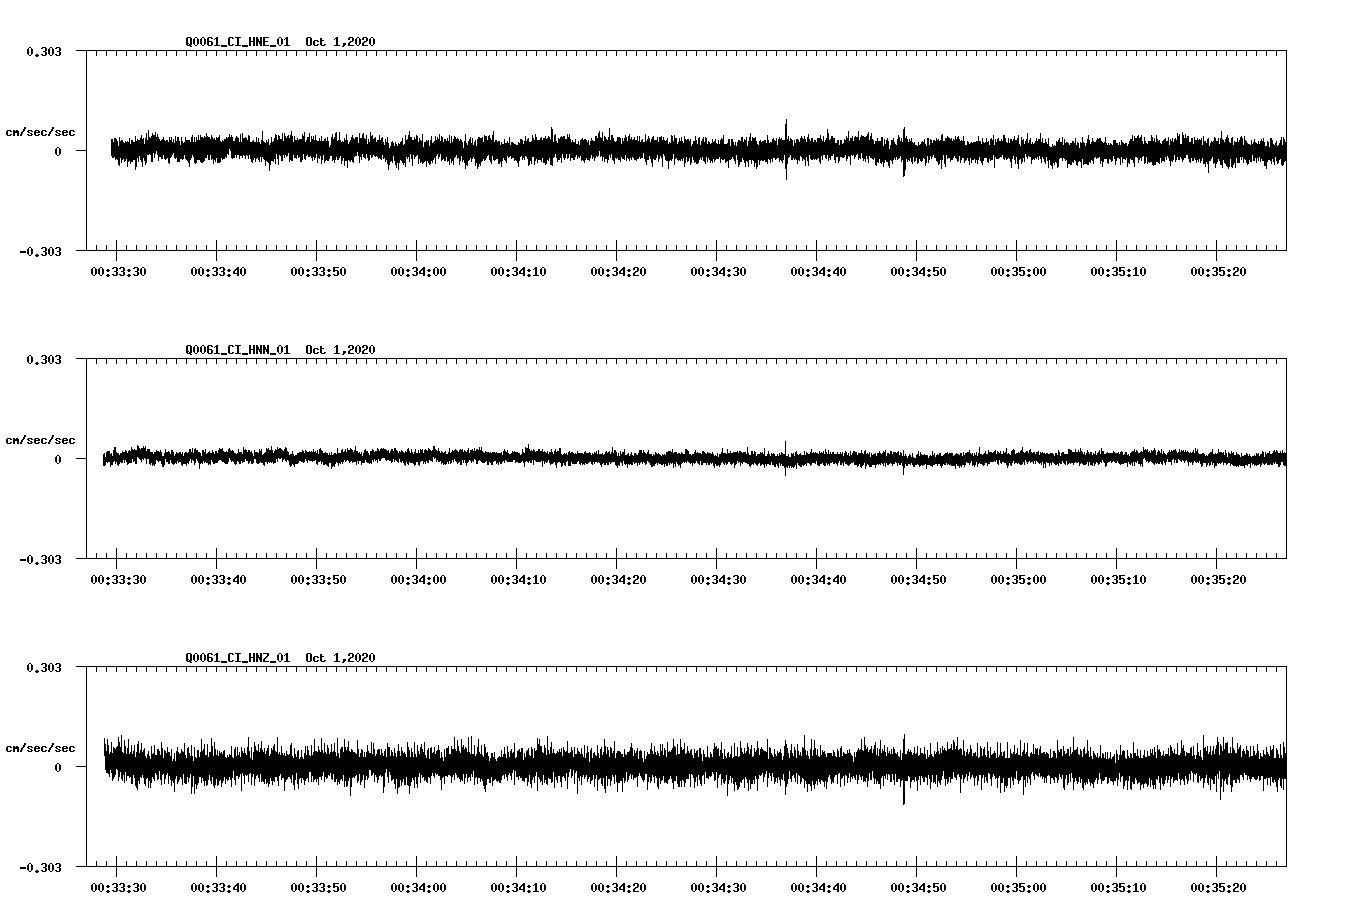
Task: Click the cm/sec/sec unit label on middle plot
Action: (x=41, y=439)
